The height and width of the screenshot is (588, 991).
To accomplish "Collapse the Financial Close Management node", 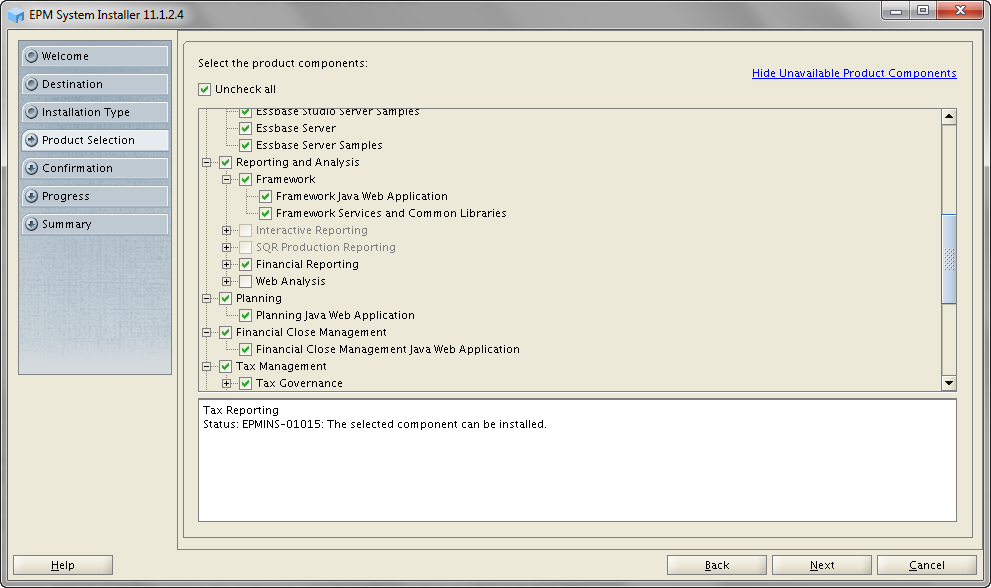I will 207,332.
